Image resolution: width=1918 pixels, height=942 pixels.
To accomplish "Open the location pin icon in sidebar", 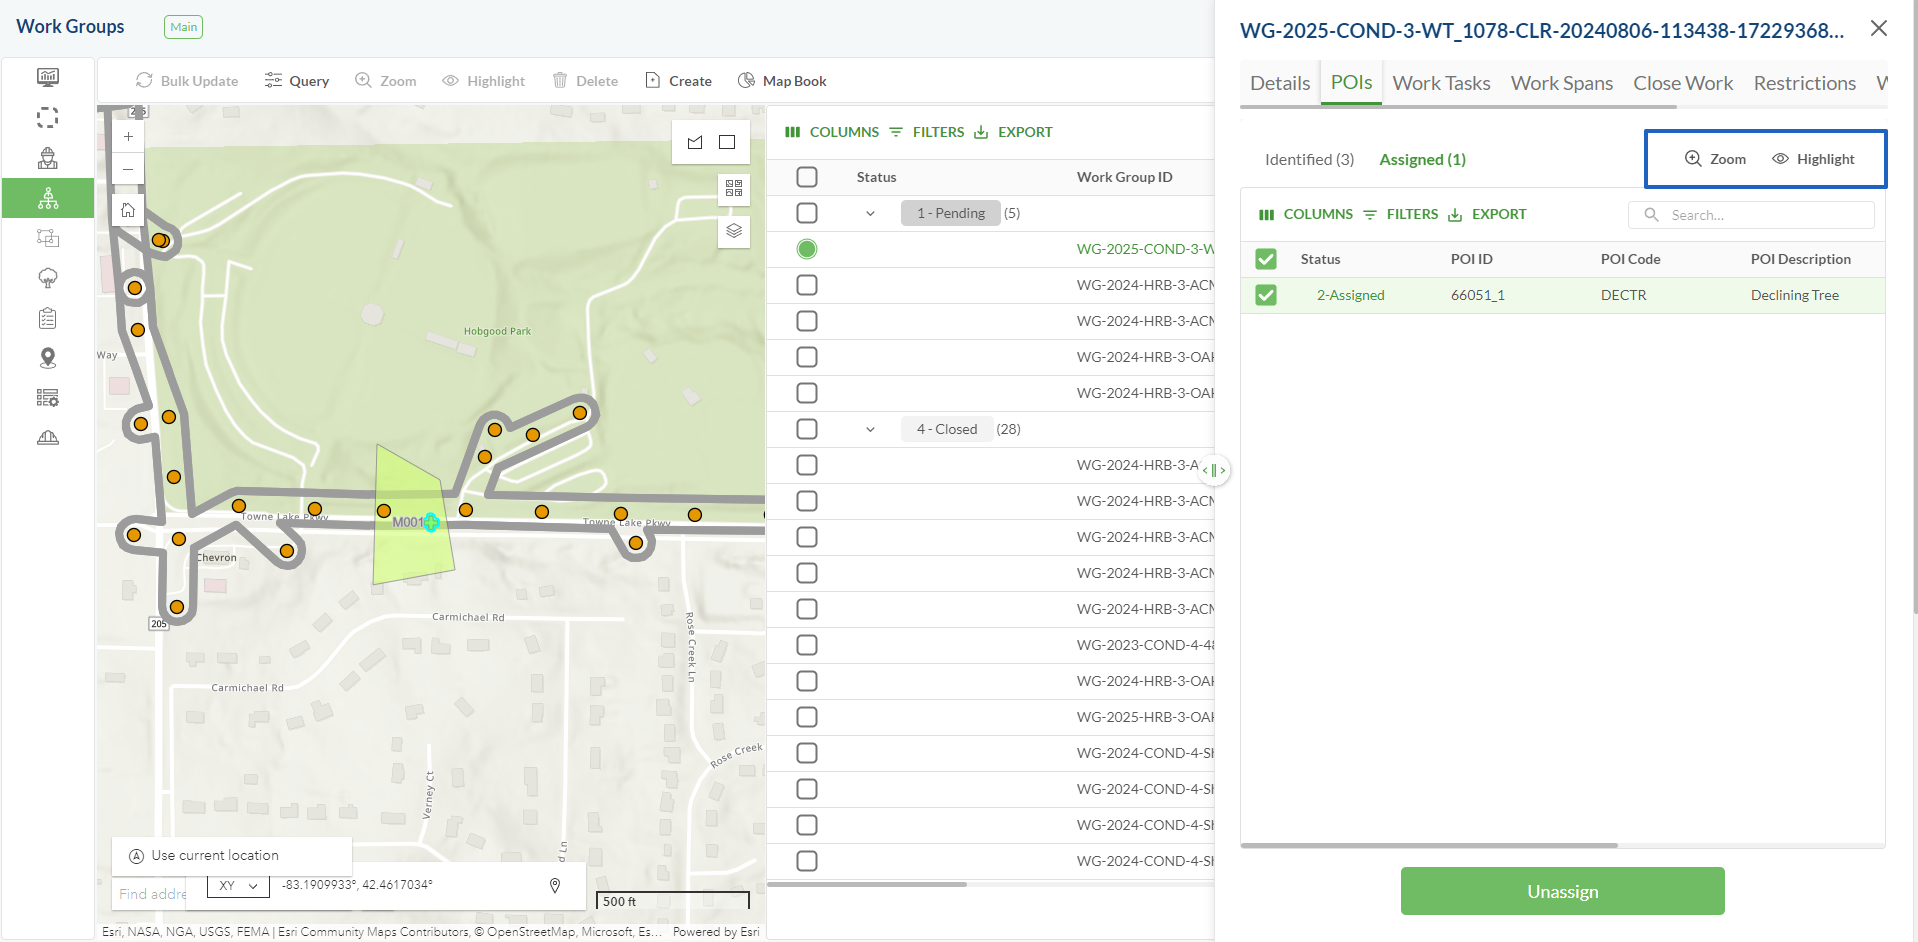I will point(47,358).
